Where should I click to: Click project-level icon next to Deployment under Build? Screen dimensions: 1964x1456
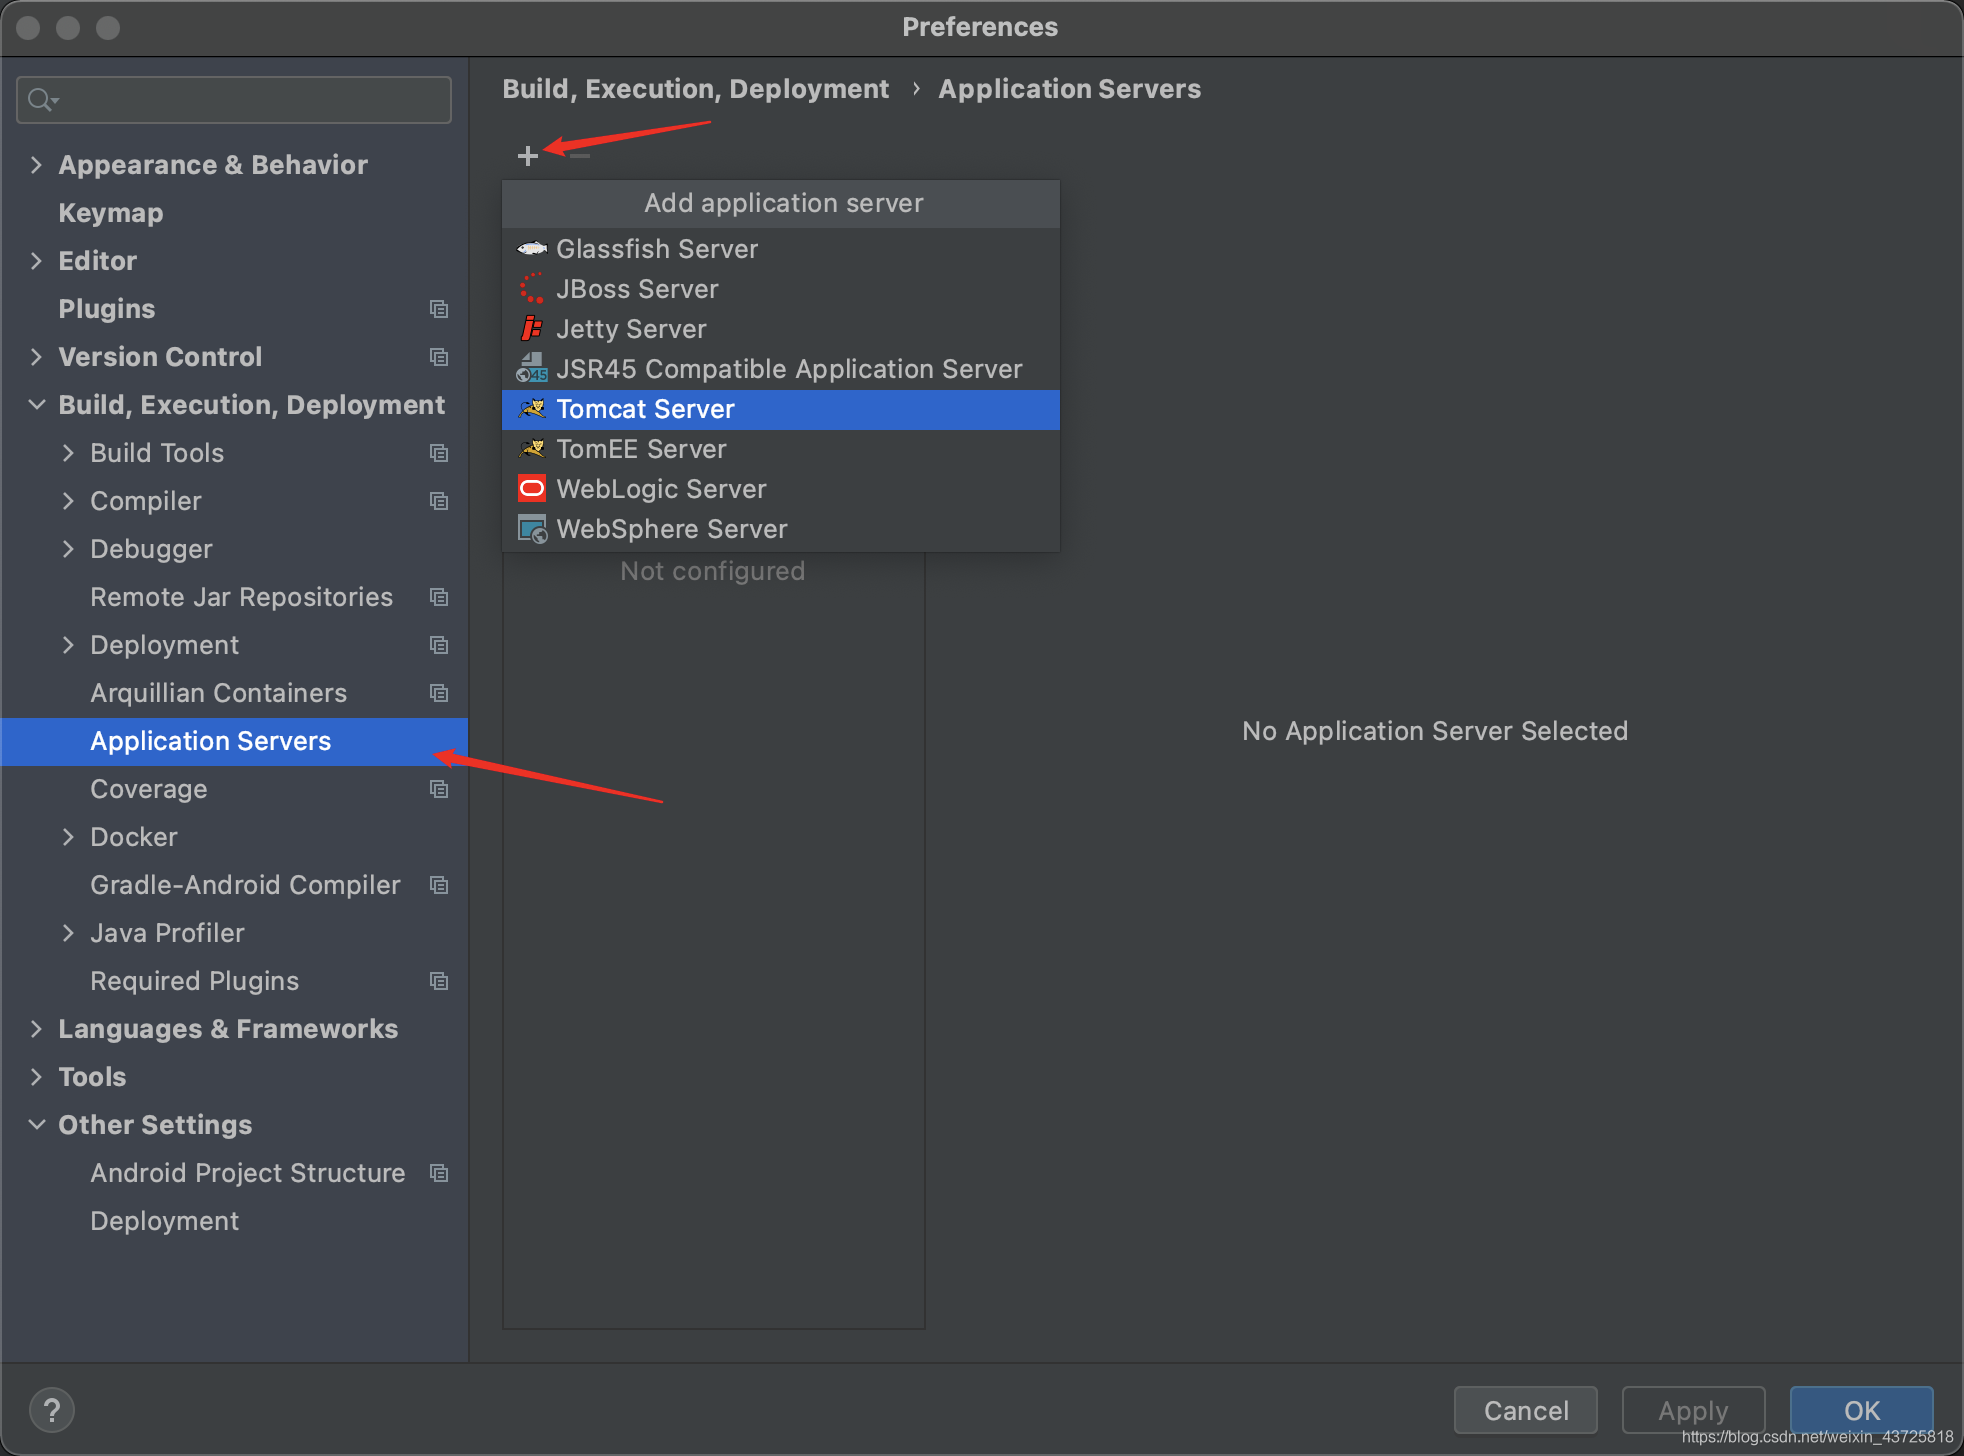439,645
